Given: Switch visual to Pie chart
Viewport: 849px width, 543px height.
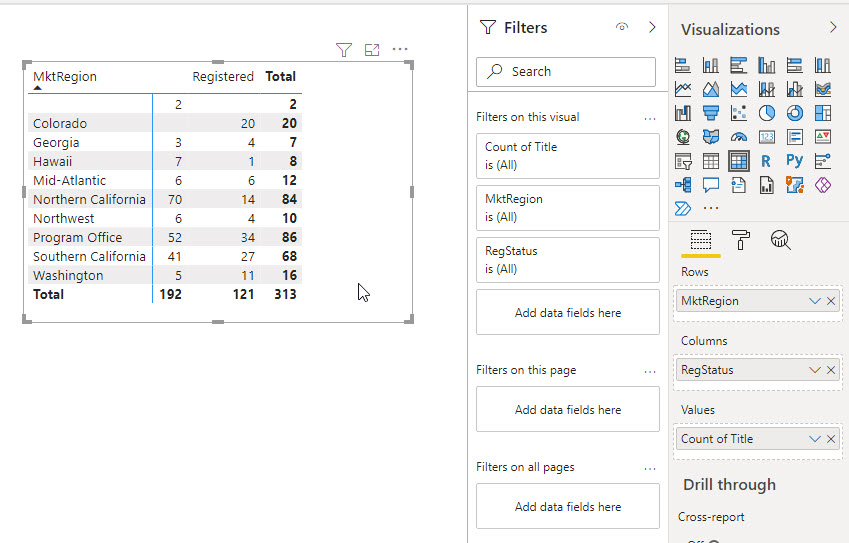Looking at the screenshot, I should pos(767,113).
